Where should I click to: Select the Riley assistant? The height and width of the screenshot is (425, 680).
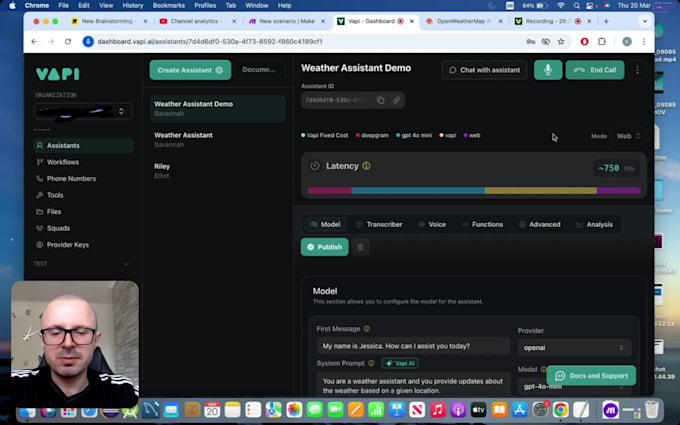coord(218,171)
